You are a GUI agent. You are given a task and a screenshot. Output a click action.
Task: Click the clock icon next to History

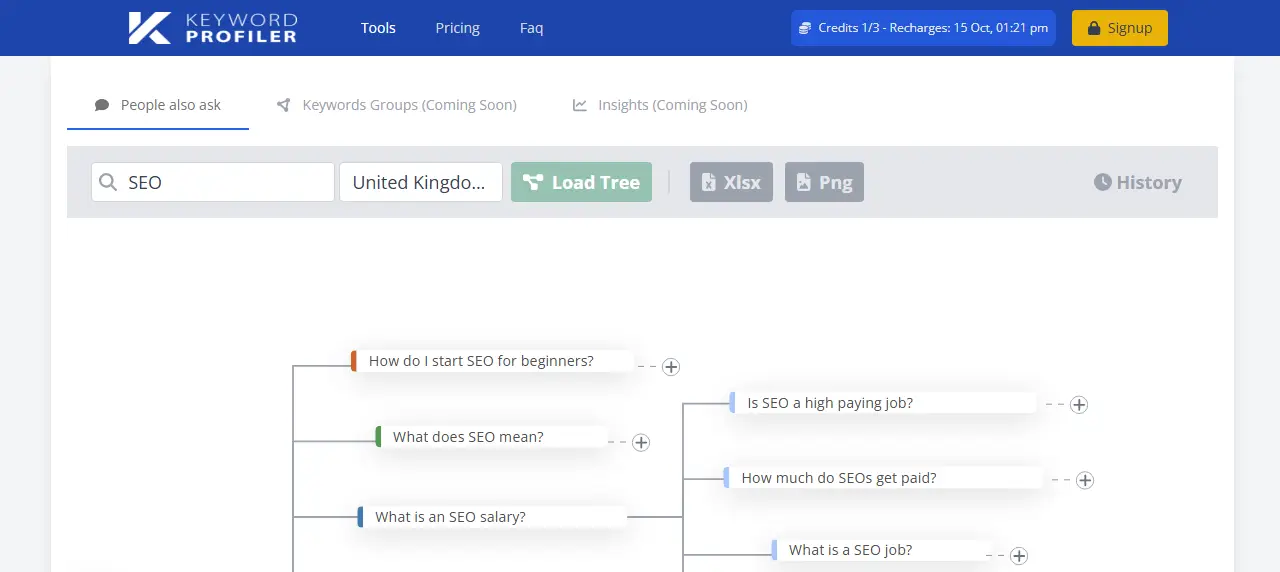1103,182
